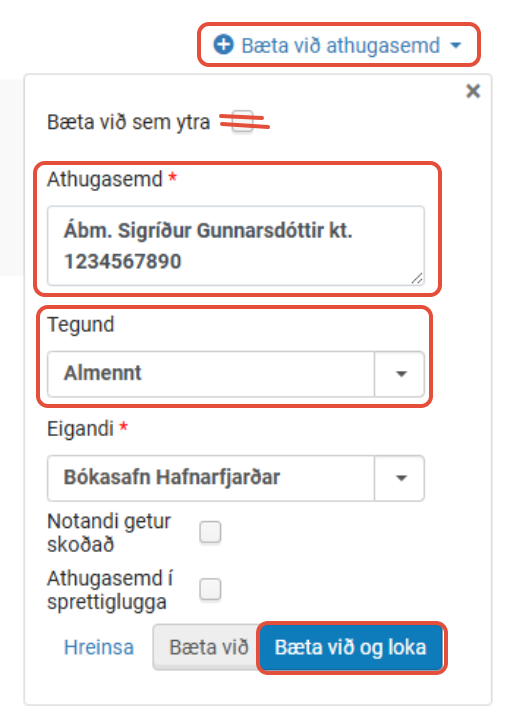Expand the Tegund dropdown arrow
Viewport: 510px width, 719px height.
coord(400,374)
